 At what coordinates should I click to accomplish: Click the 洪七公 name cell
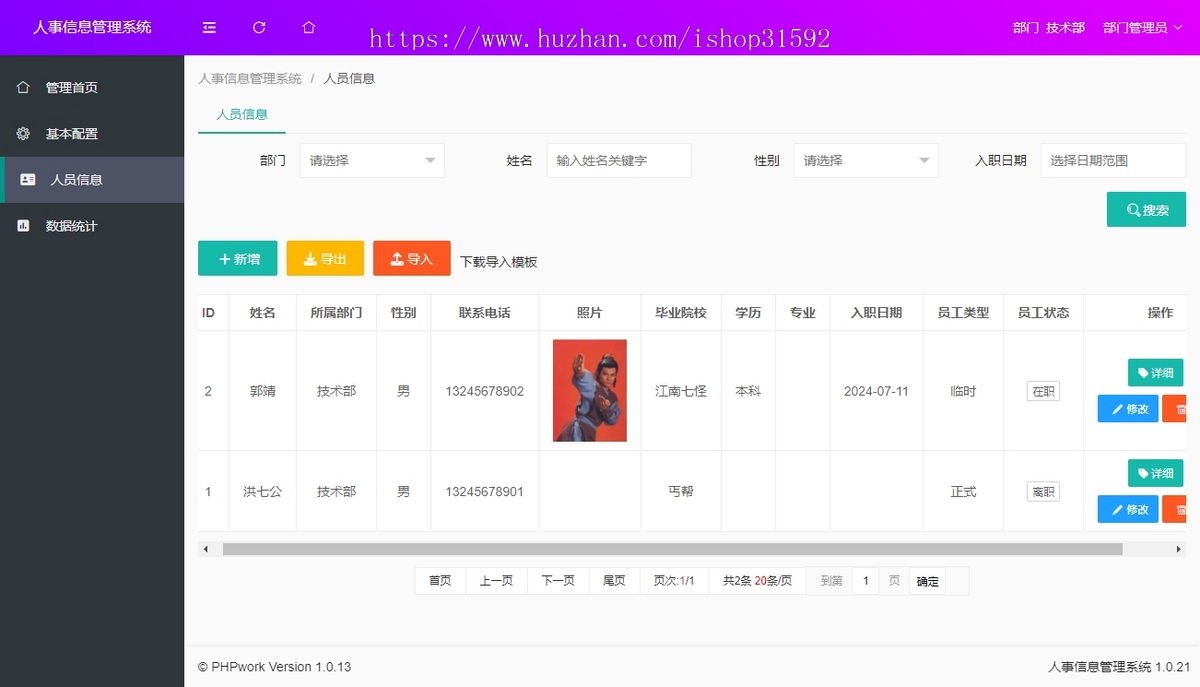[x=262, y=491]
